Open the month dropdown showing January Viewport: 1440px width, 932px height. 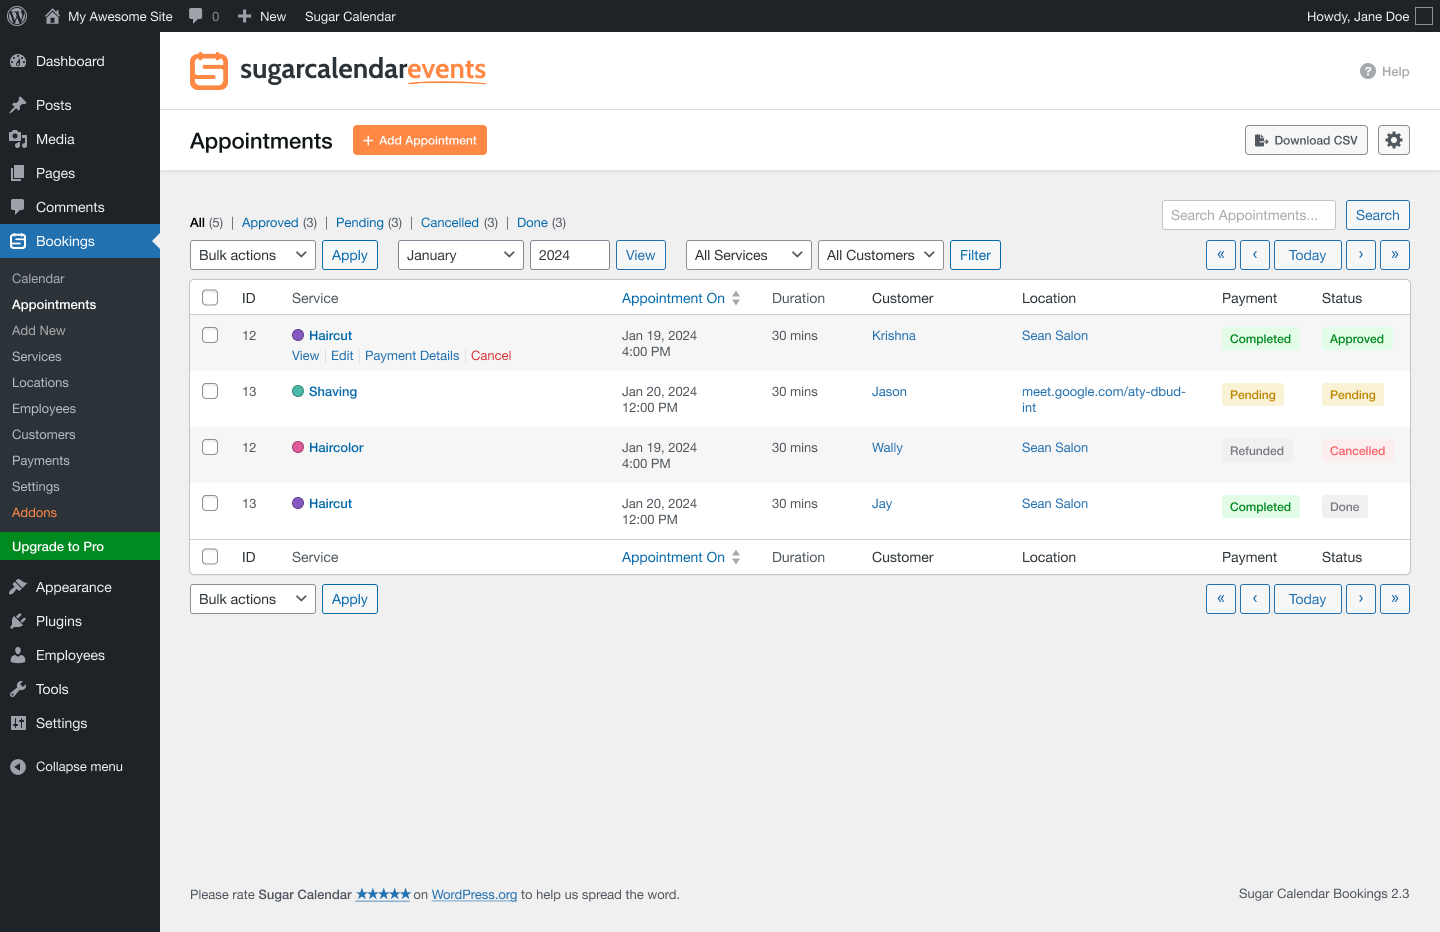click(x=460, y=254)
